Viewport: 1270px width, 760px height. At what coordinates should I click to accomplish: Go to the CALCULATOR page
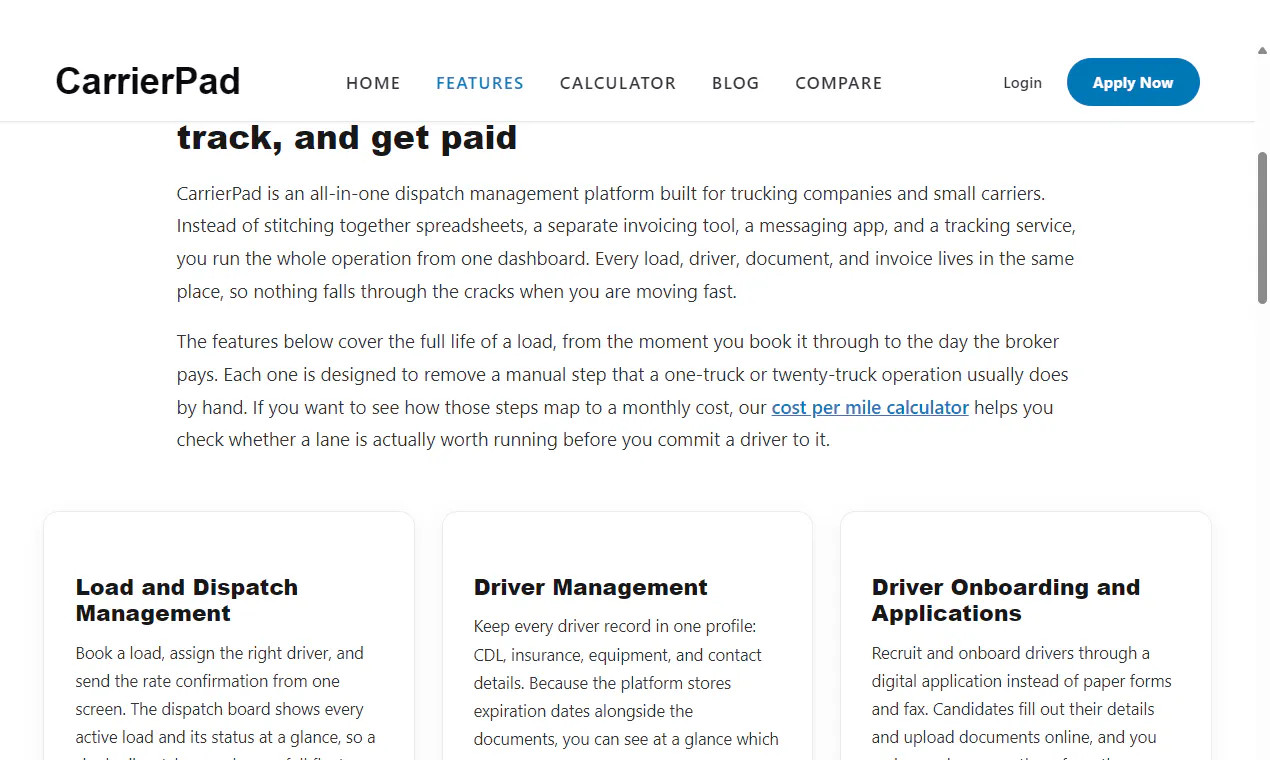(x=618, y=83)
